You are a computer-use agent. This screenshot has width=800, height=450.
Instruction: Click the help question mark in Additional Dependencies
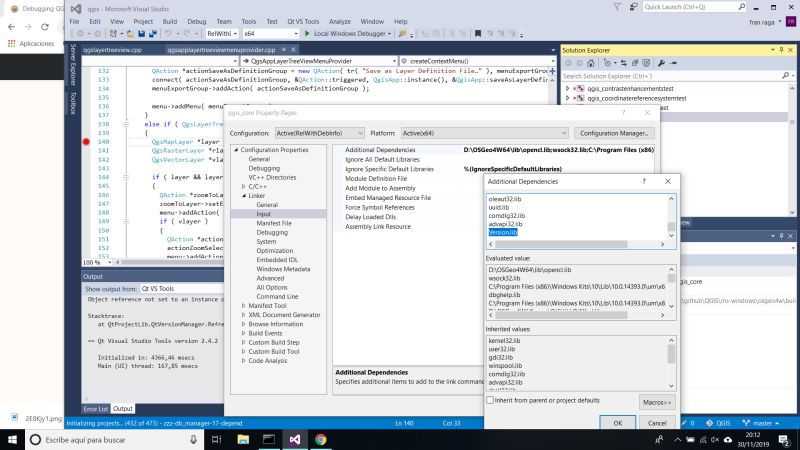[644, 181]
